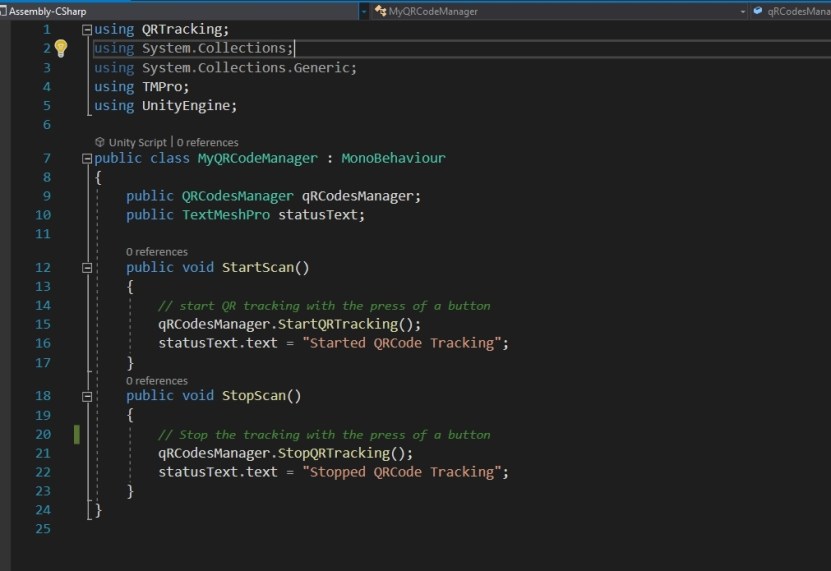Click the Unity Script cube icon

point(100,142)
